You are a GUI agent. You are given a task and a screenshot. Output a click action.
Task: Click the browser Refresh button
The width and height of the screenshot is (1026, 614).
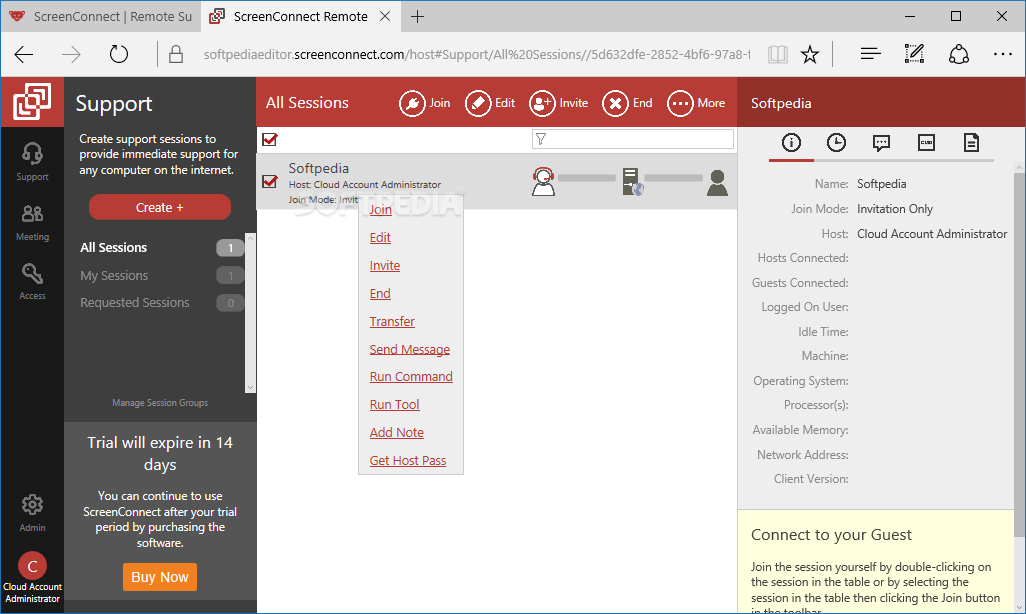click(118, 54)
